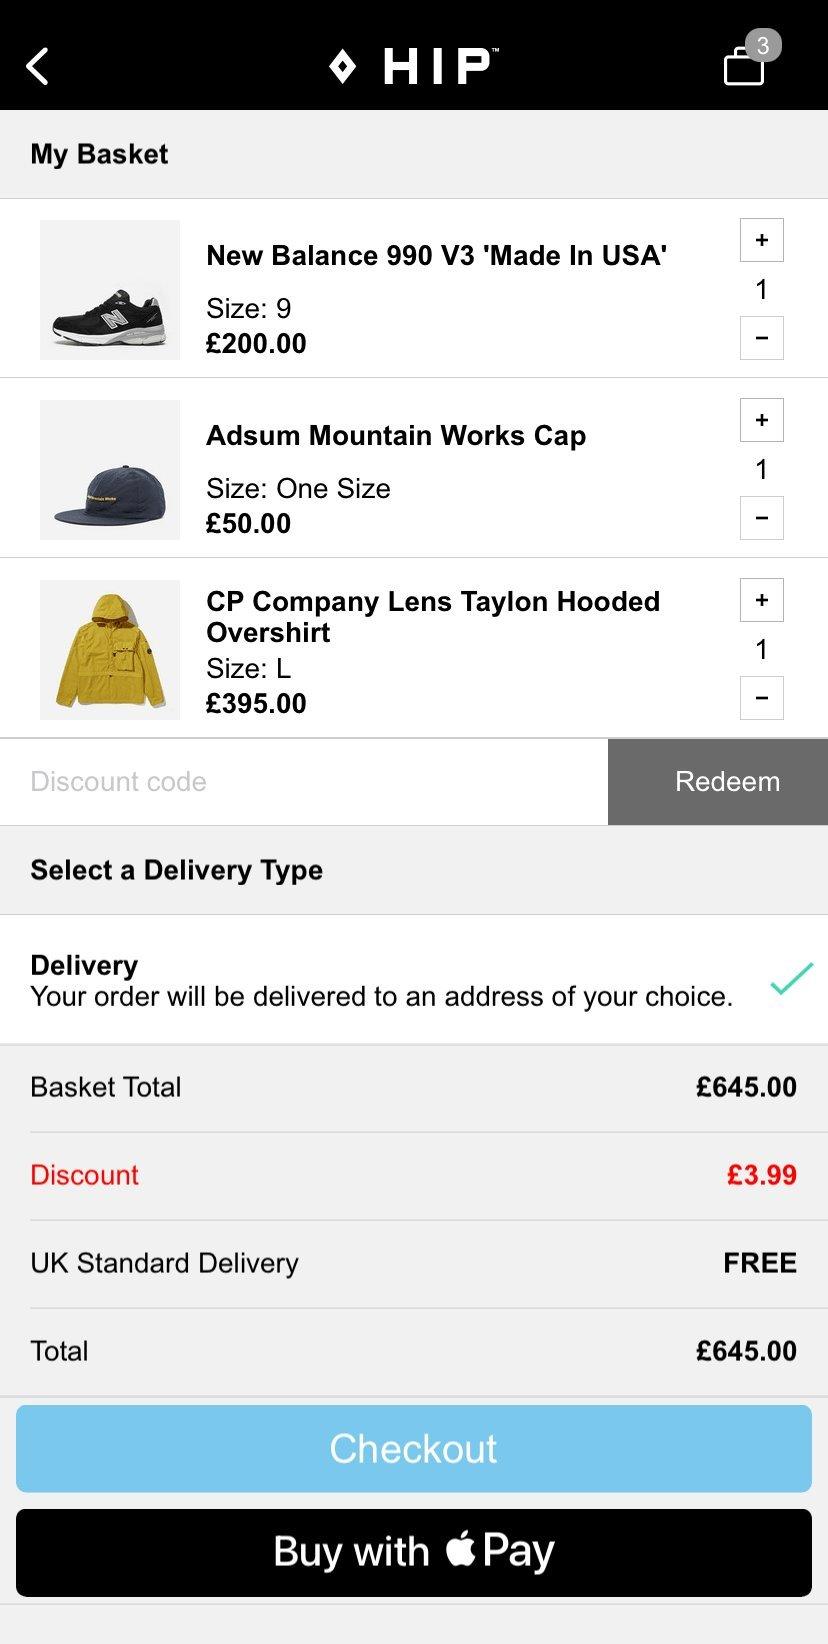Increase New Balance 990 V3 quantity

(761, 240)
